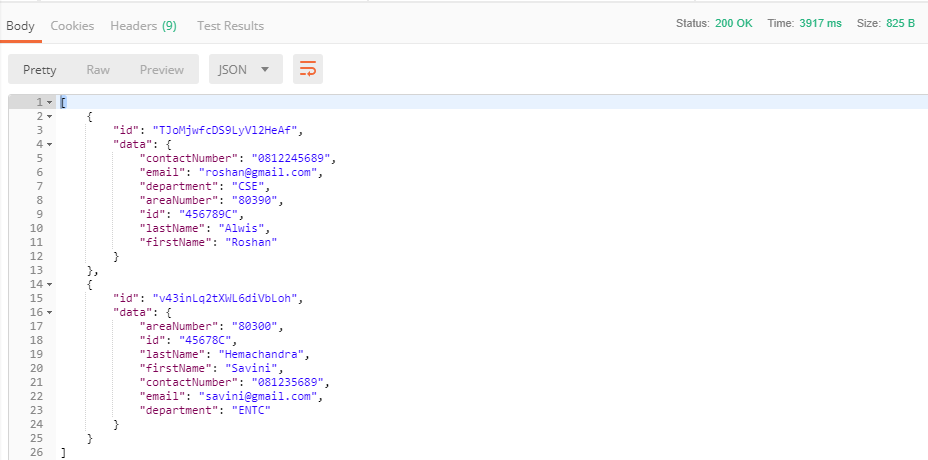Select the Preview view mode
Image resolution: width=928 pixels, height=460 pixels.
pyautogui.click(x=162, y=69)
